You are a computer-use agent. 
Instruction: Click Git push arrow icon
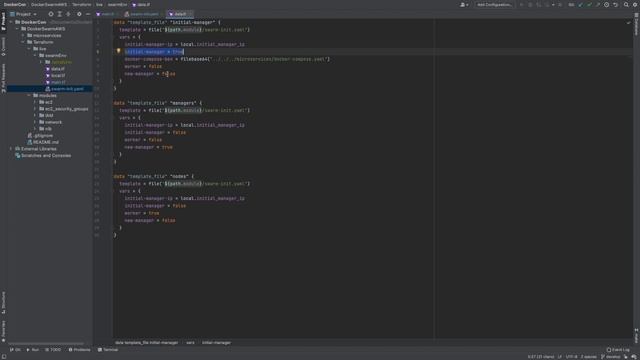pos(598,4)
